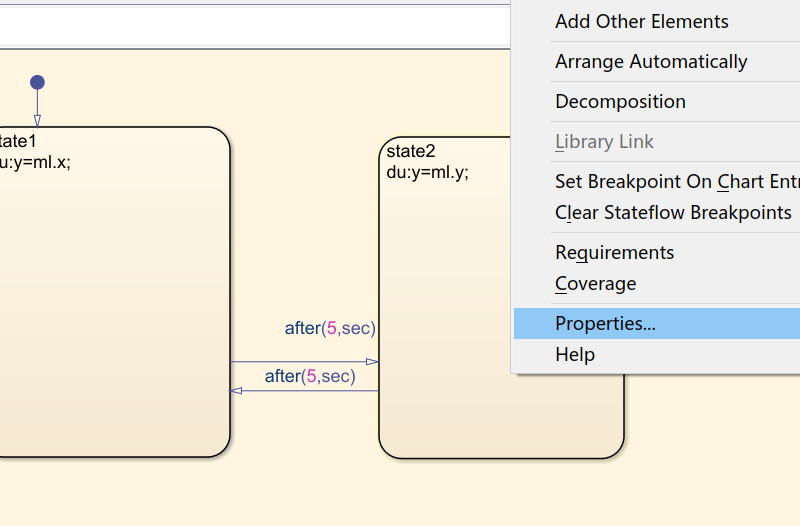The height and width of the screenshot is (526, 800).
Task: Select the state2 name label
Action: coord(411,151)
